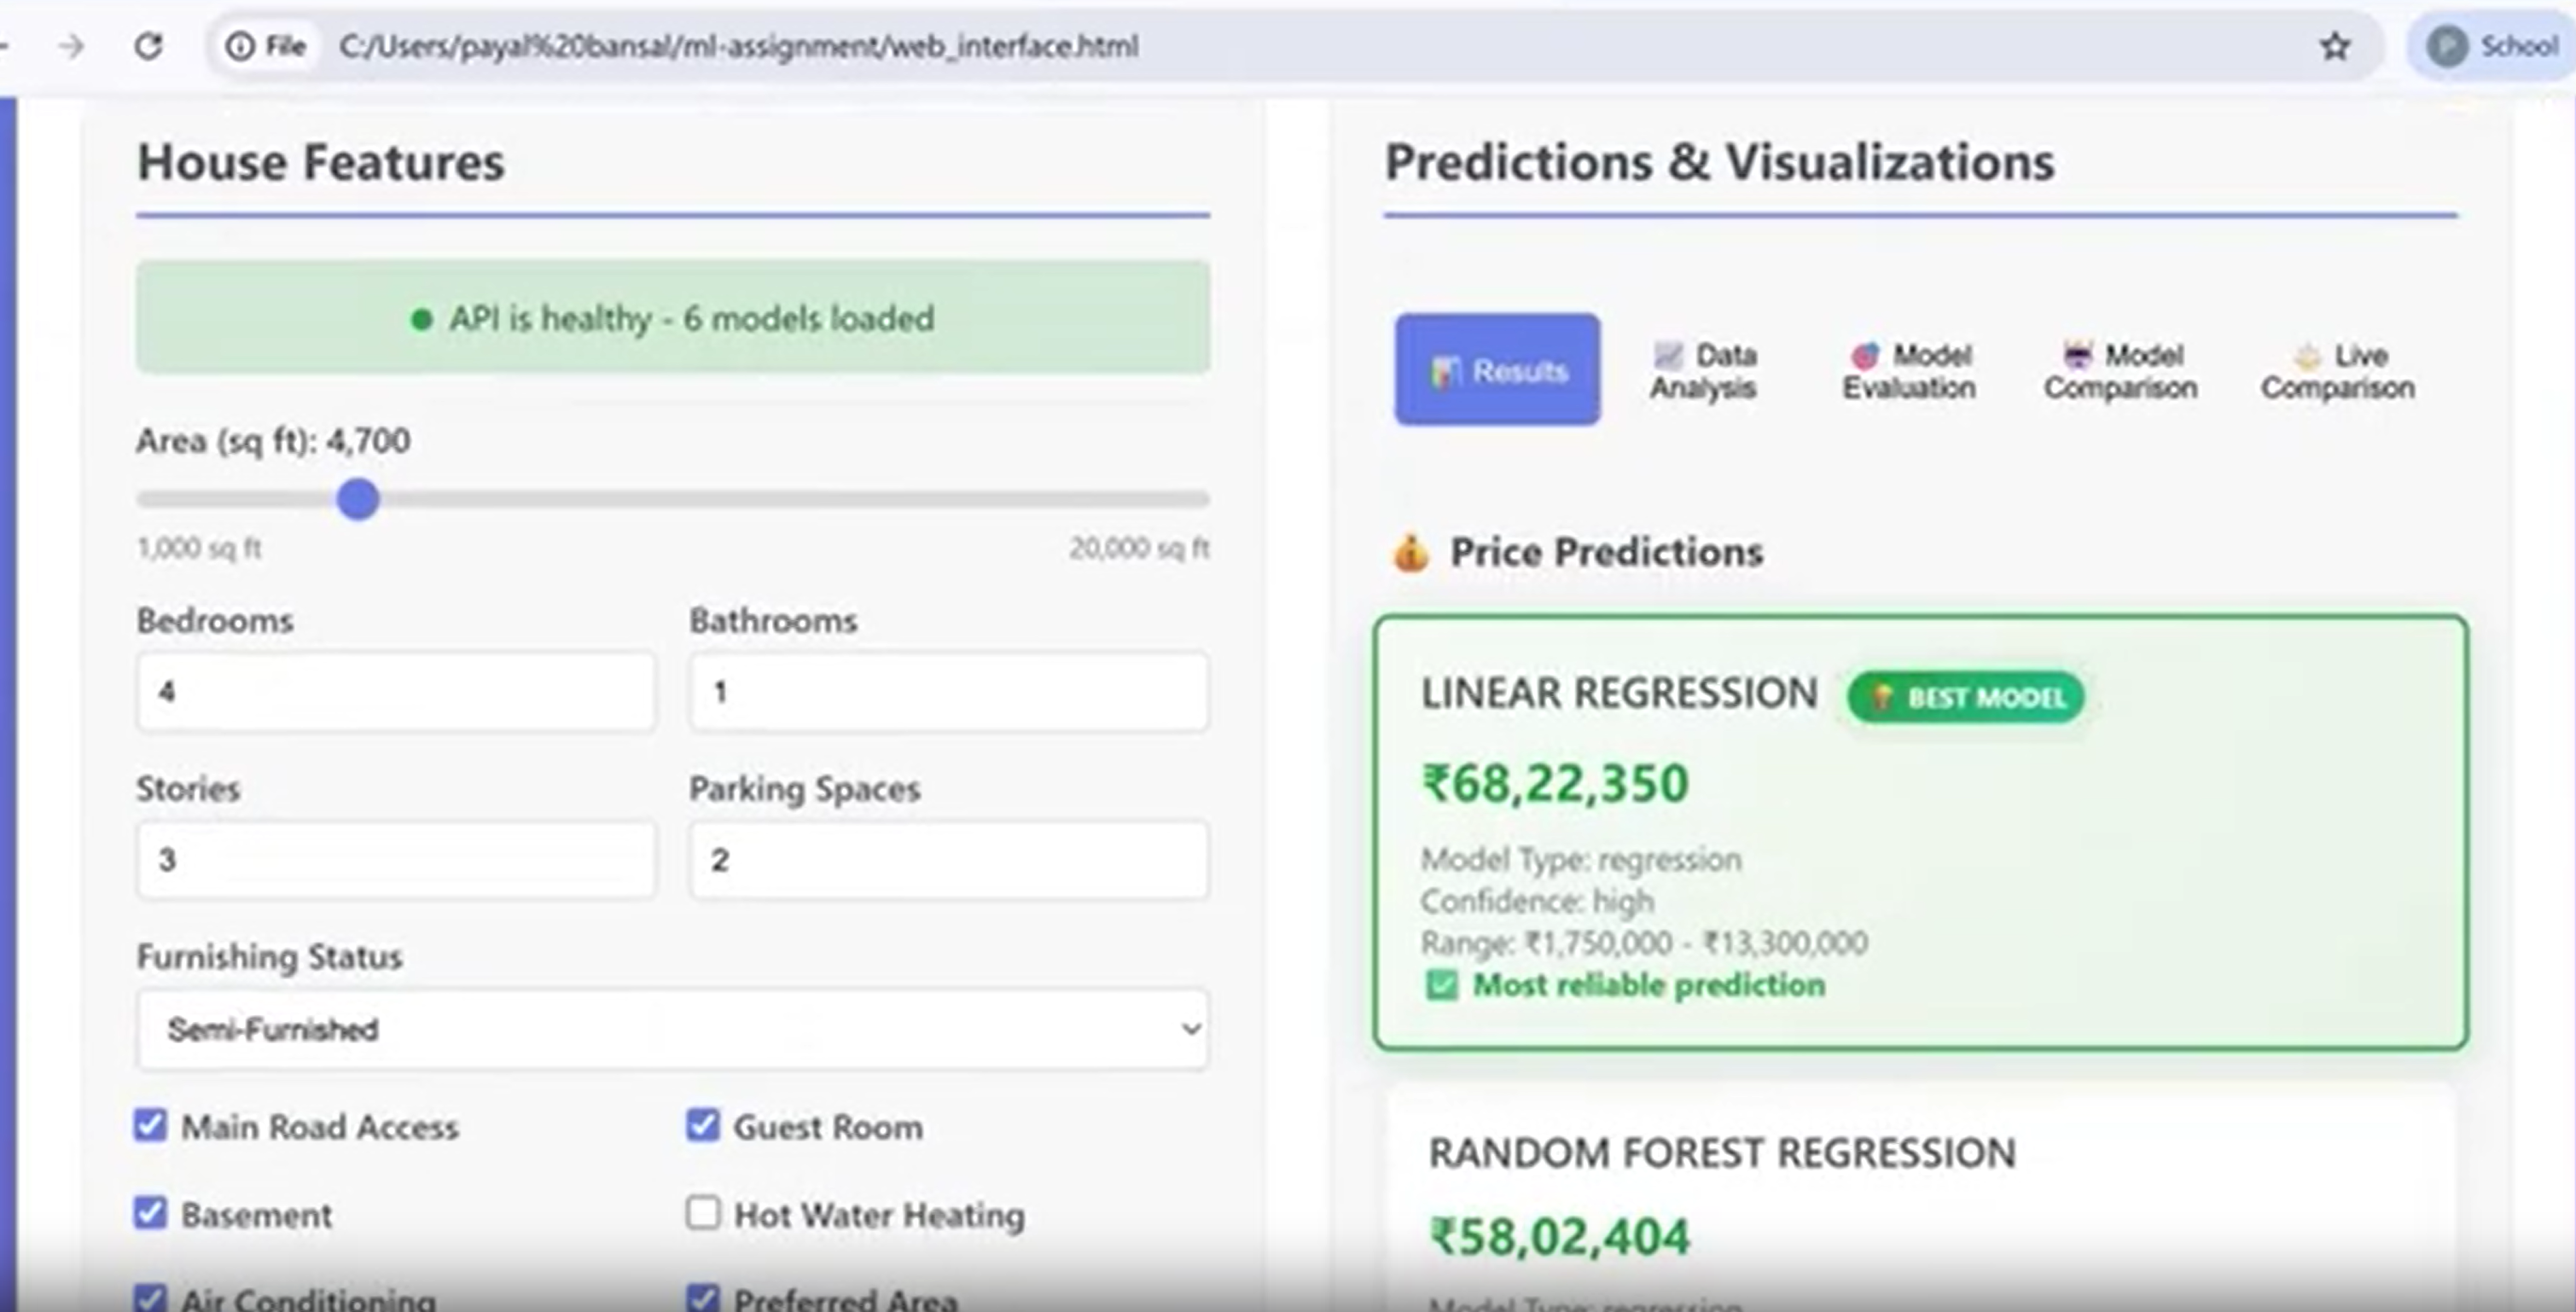Screen dimensions: 2576x1312
Task: Enable Hot Water Heating
Action: (703, 1212)
